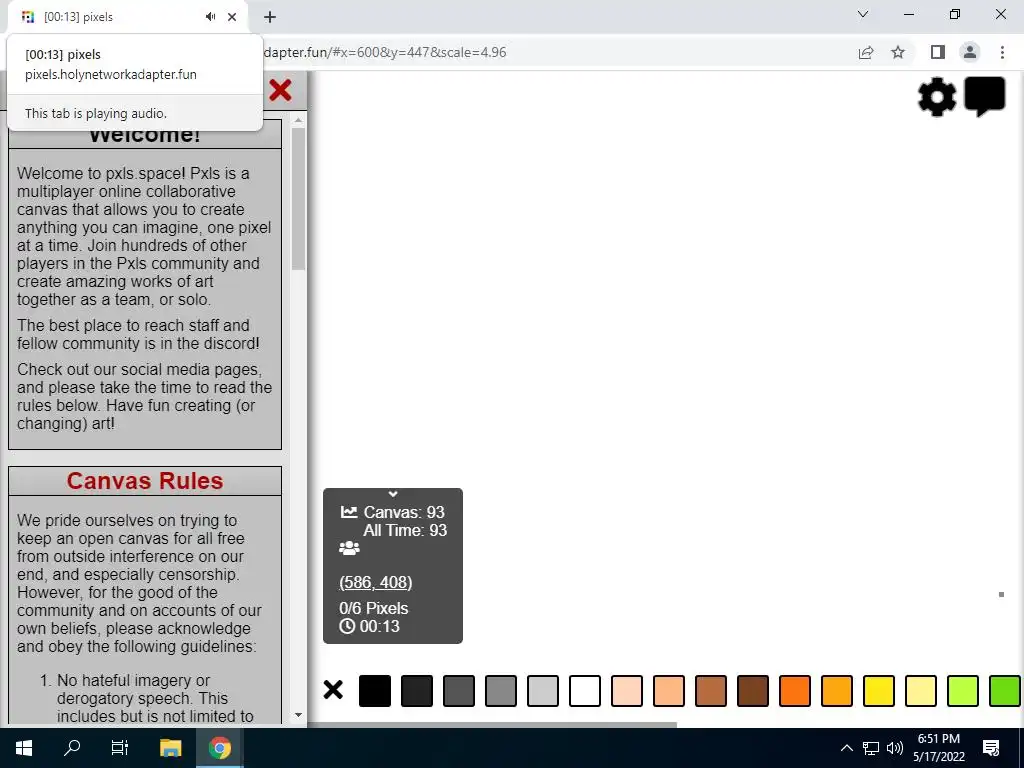Select the pale yellow swatch
The width and height of the screenshot is (1024, 768).
coord(921,691)
